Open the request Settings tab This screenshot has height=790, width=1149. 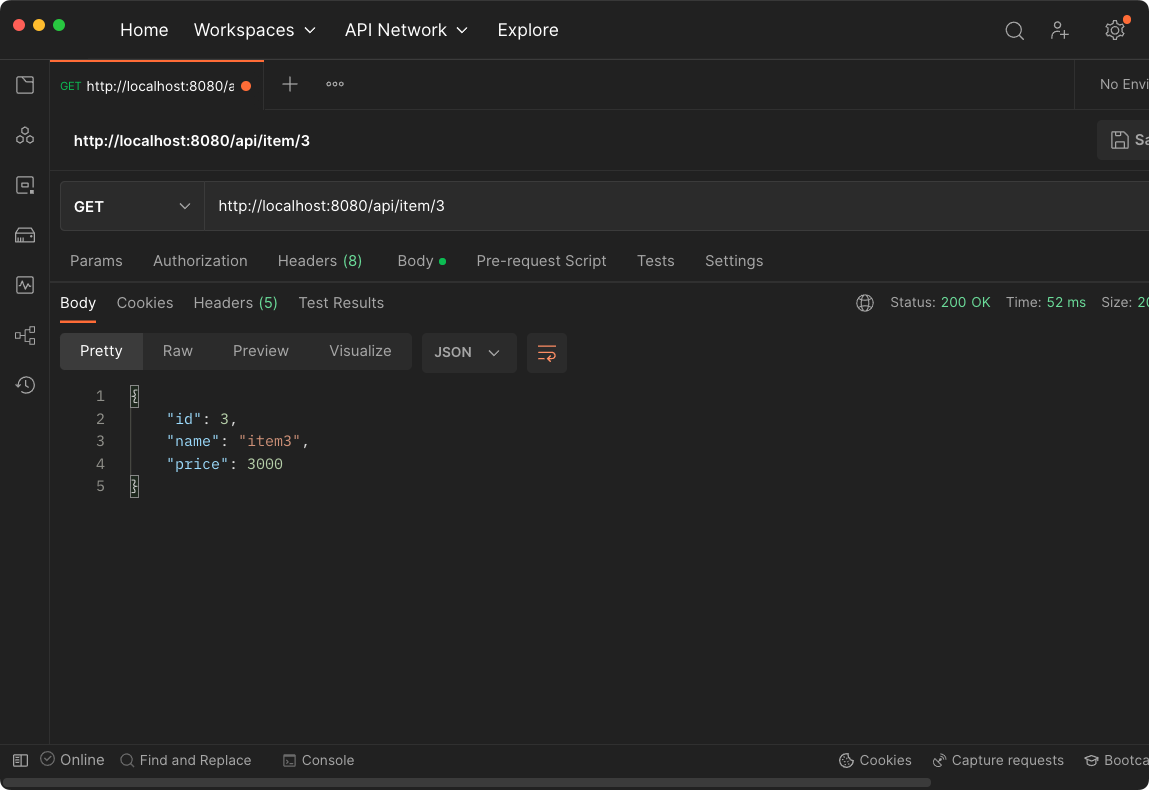point(734,261)
